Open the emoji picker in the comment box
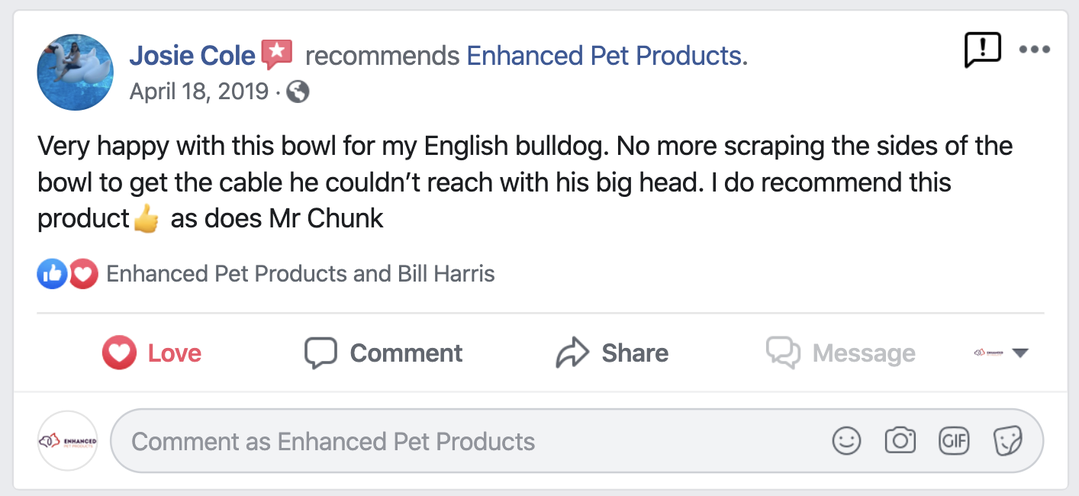Viewport: 1079px width, 496px height. click(846, 440)
